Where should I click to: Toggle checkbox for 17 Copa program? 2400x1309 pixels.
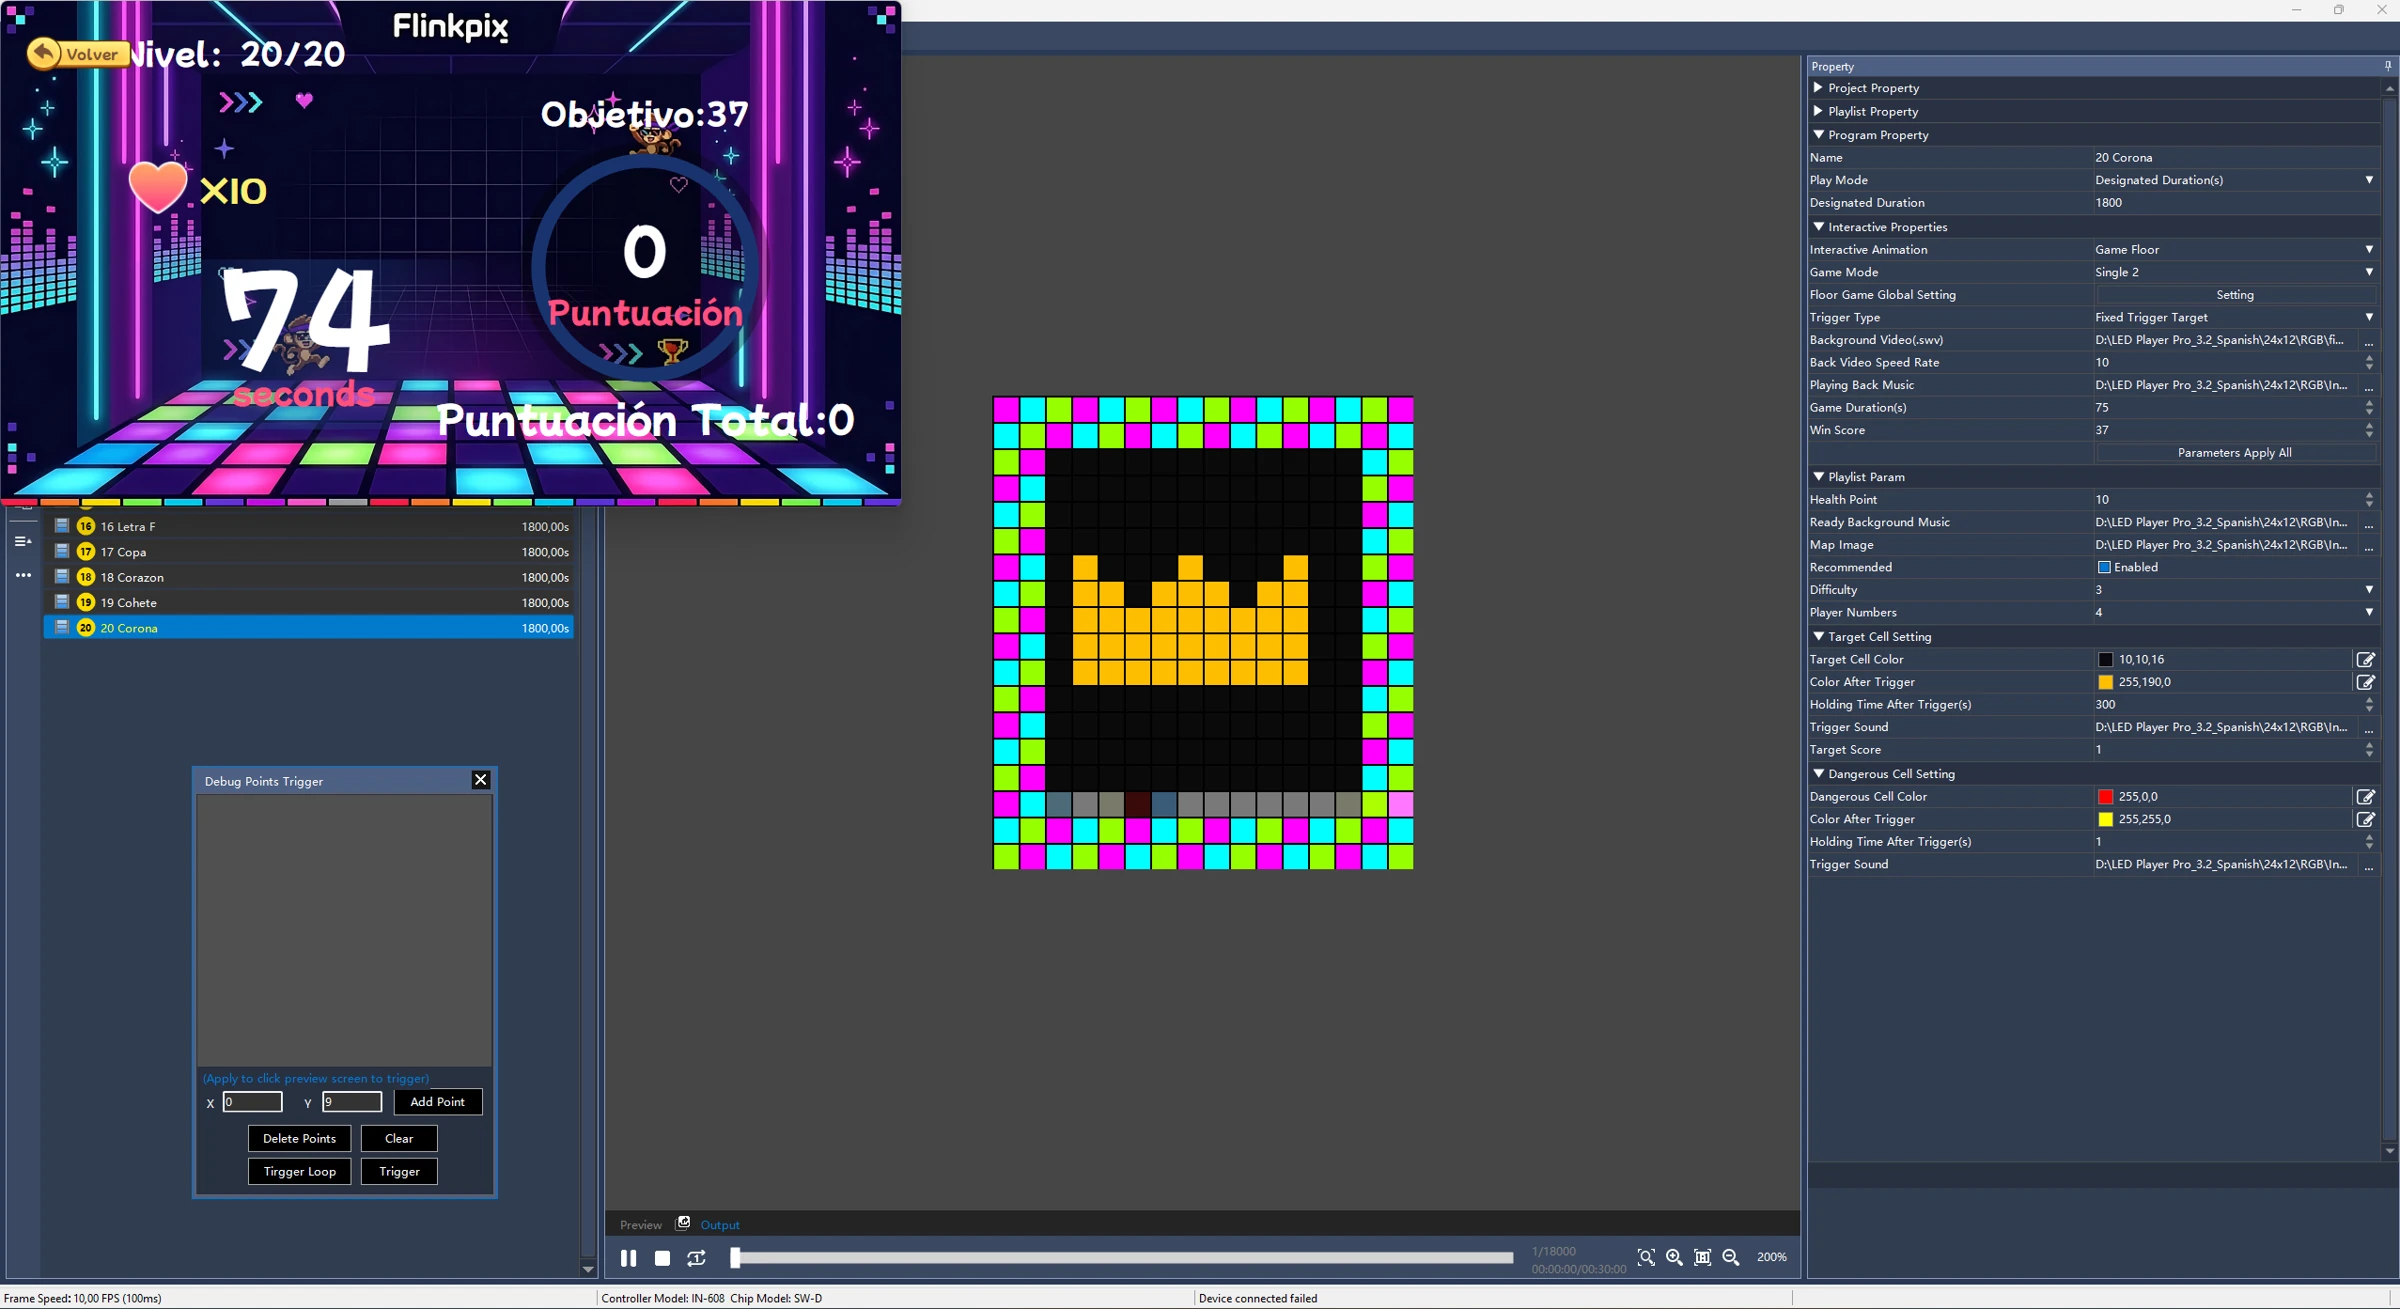(x=62, y=551)
